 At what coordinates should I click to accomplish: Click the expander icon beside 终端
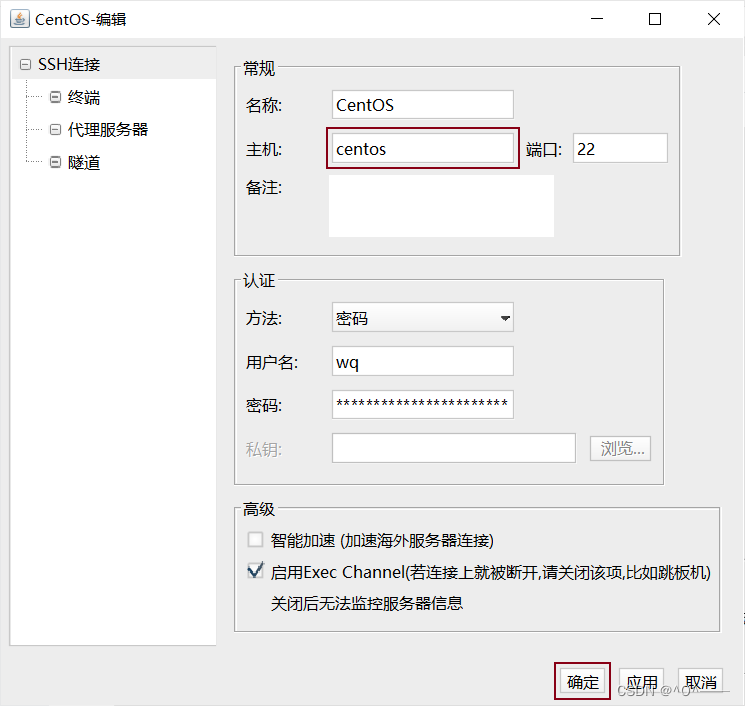pyautogui.click(x=55, y=97)
